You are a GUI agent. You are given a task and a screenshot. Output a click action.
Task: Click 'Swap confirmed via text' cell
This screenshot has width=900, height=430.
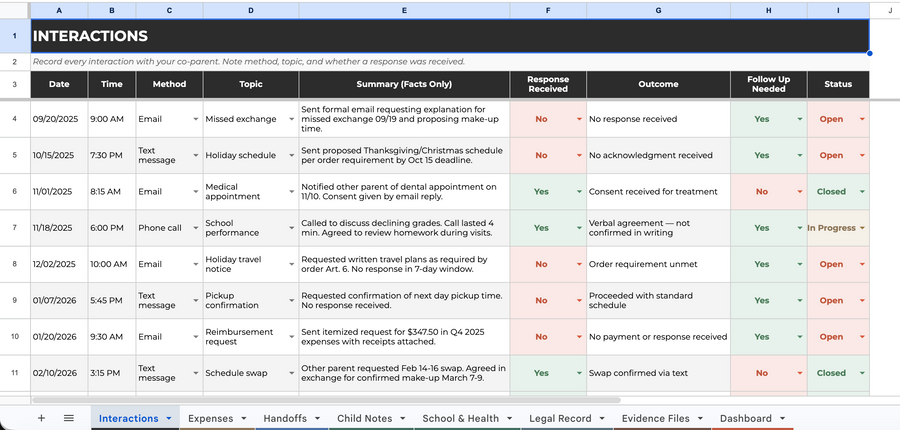pyautogui.click(x=658, y=373)
